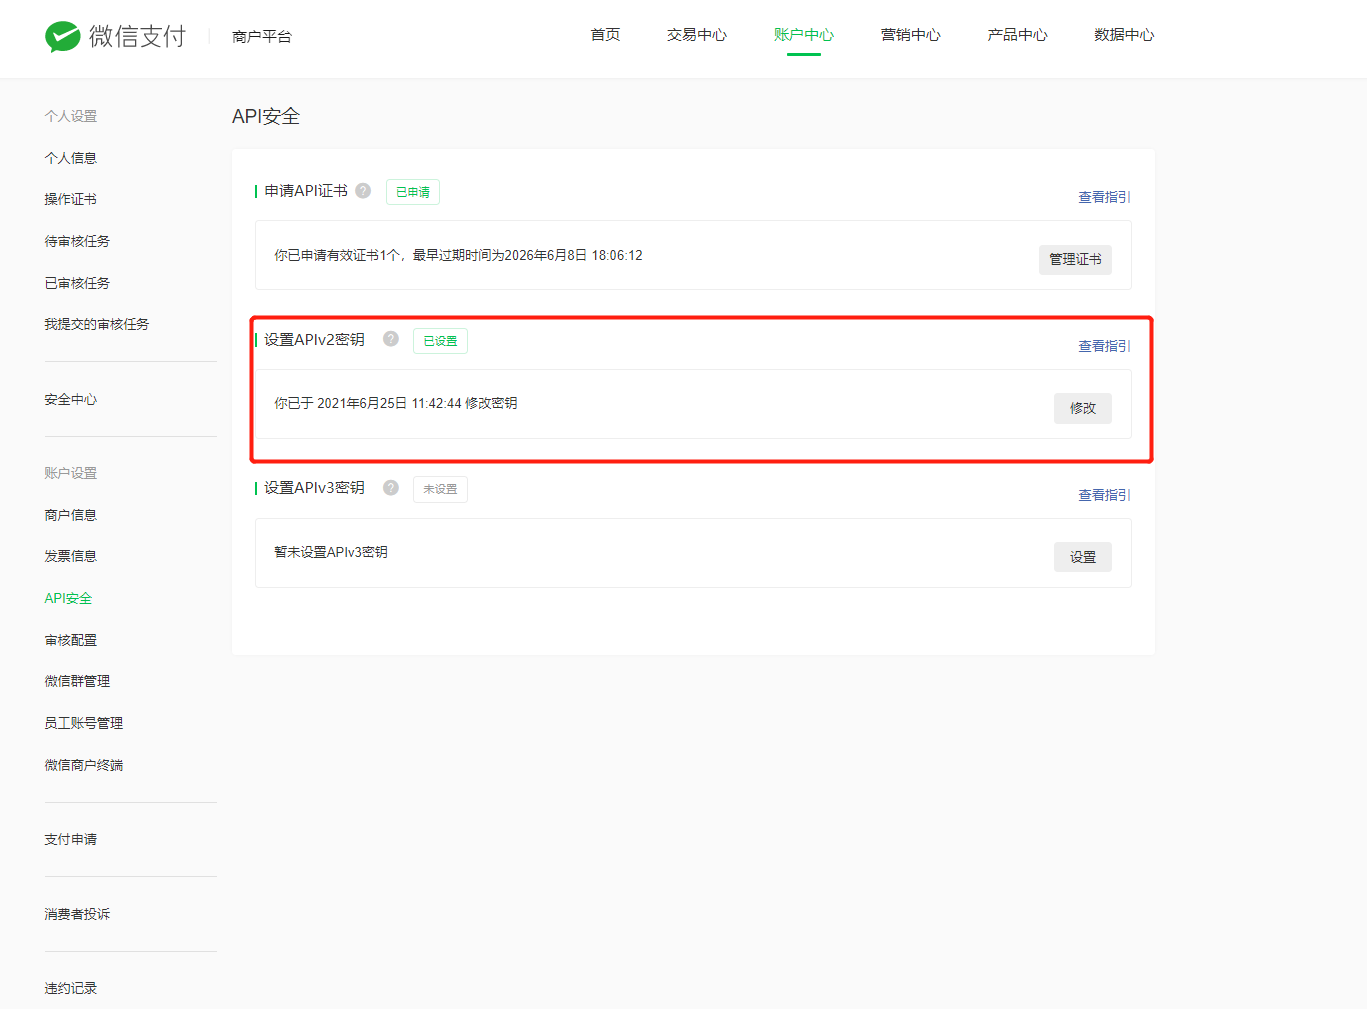Open the 营销中心 section
The image size is (1367, 1009).
pos(910,33)
